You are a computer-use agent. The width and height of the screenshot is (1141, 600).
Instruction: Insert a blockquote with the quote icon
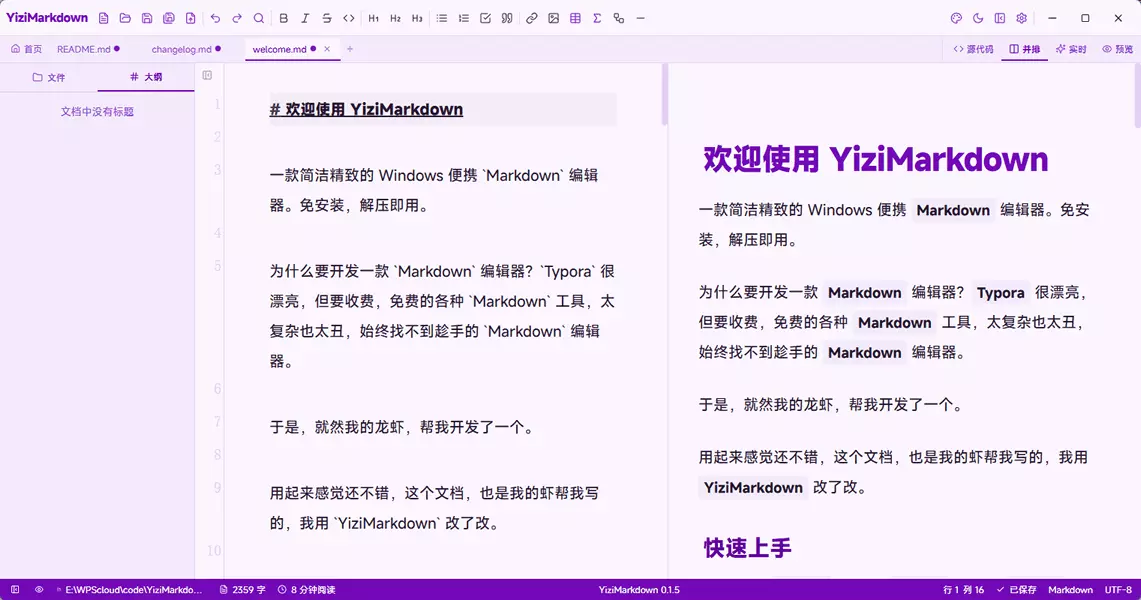pos(507,18)
